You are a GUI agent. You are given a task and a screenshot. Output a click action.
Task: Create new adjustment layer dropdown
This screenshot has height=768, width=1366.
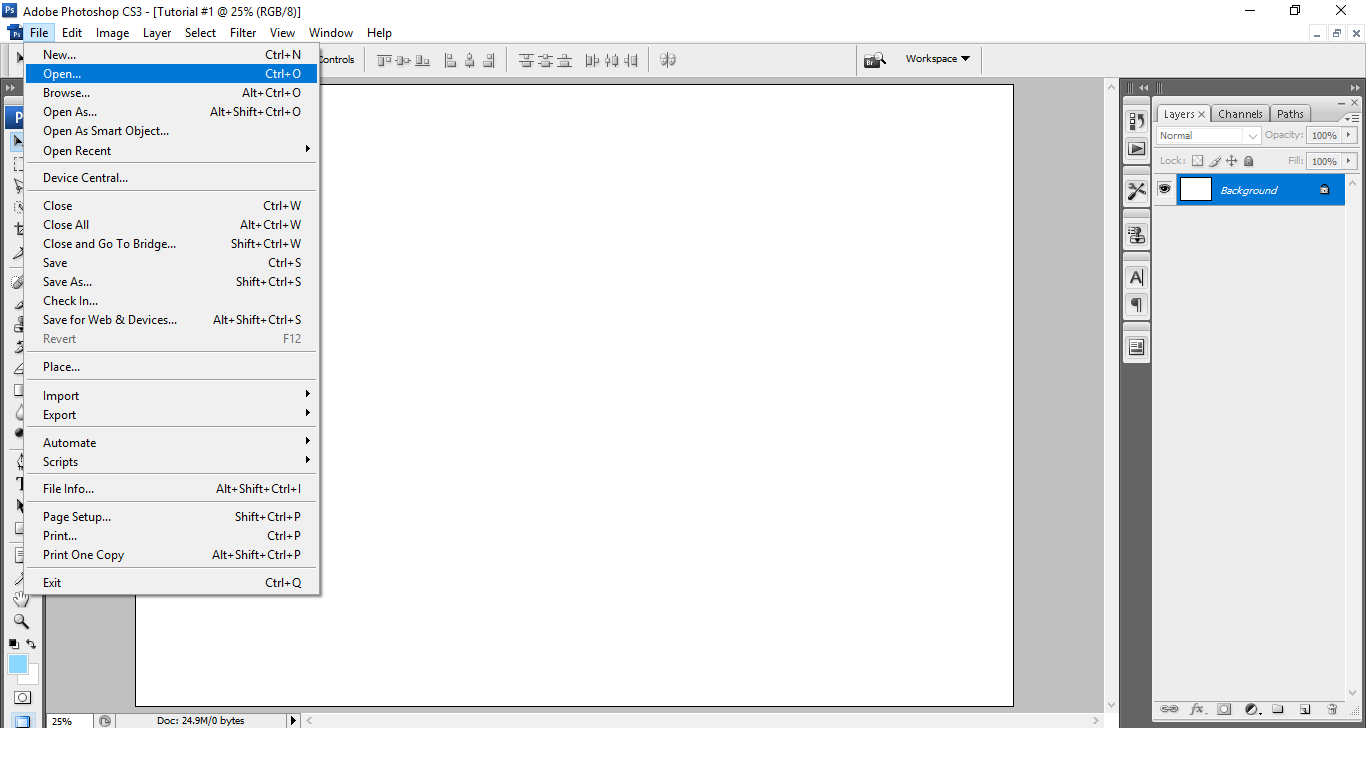(1251, 709)
